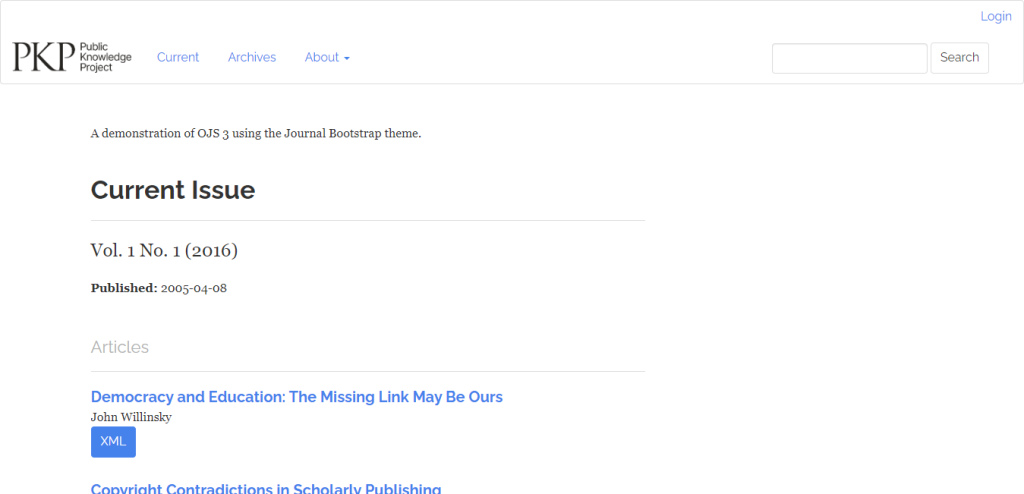The height and width of the screenshot is (494, 1024).
Task: Open Copyright Contradictions in Scholarly Publishing article
Action: tap(266, 489)
